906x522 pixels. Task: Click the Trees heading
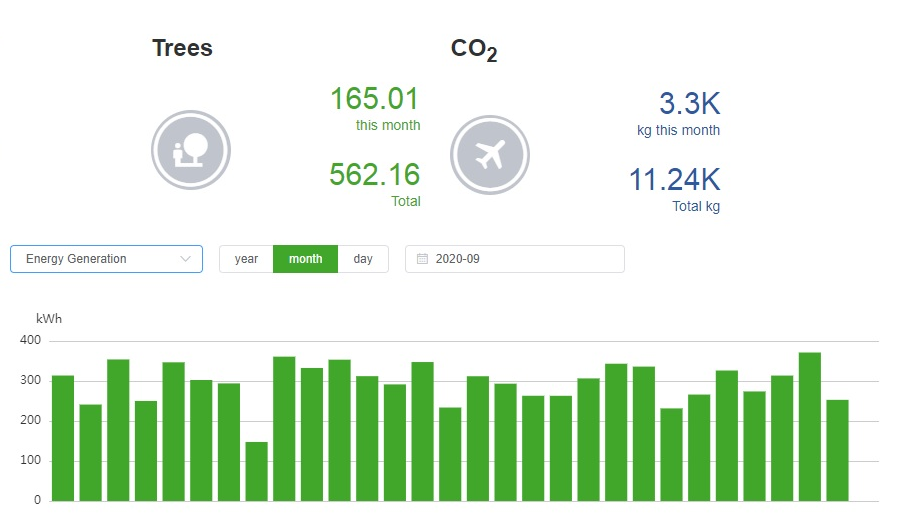point(182,48)
